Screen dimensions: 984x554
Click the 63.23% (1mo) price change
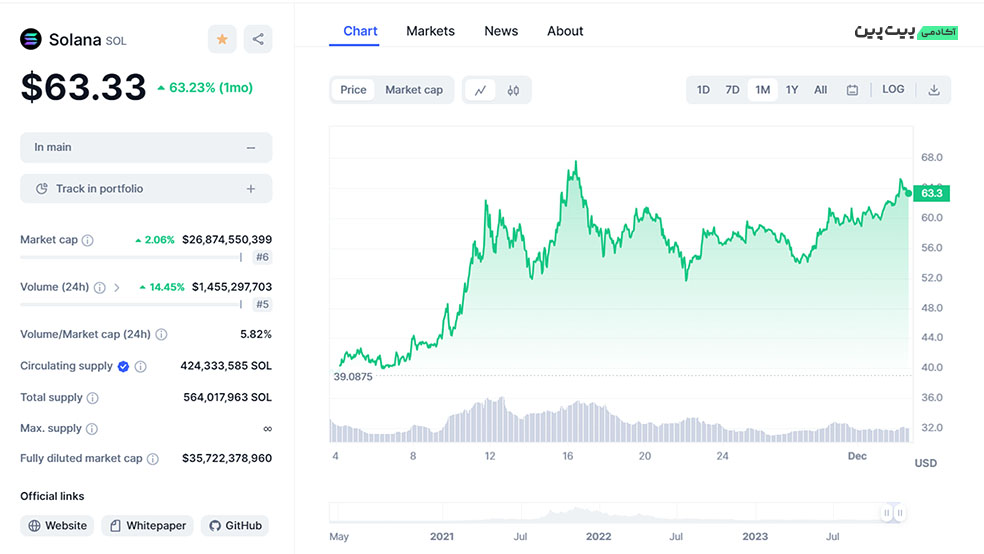point(205,88)
